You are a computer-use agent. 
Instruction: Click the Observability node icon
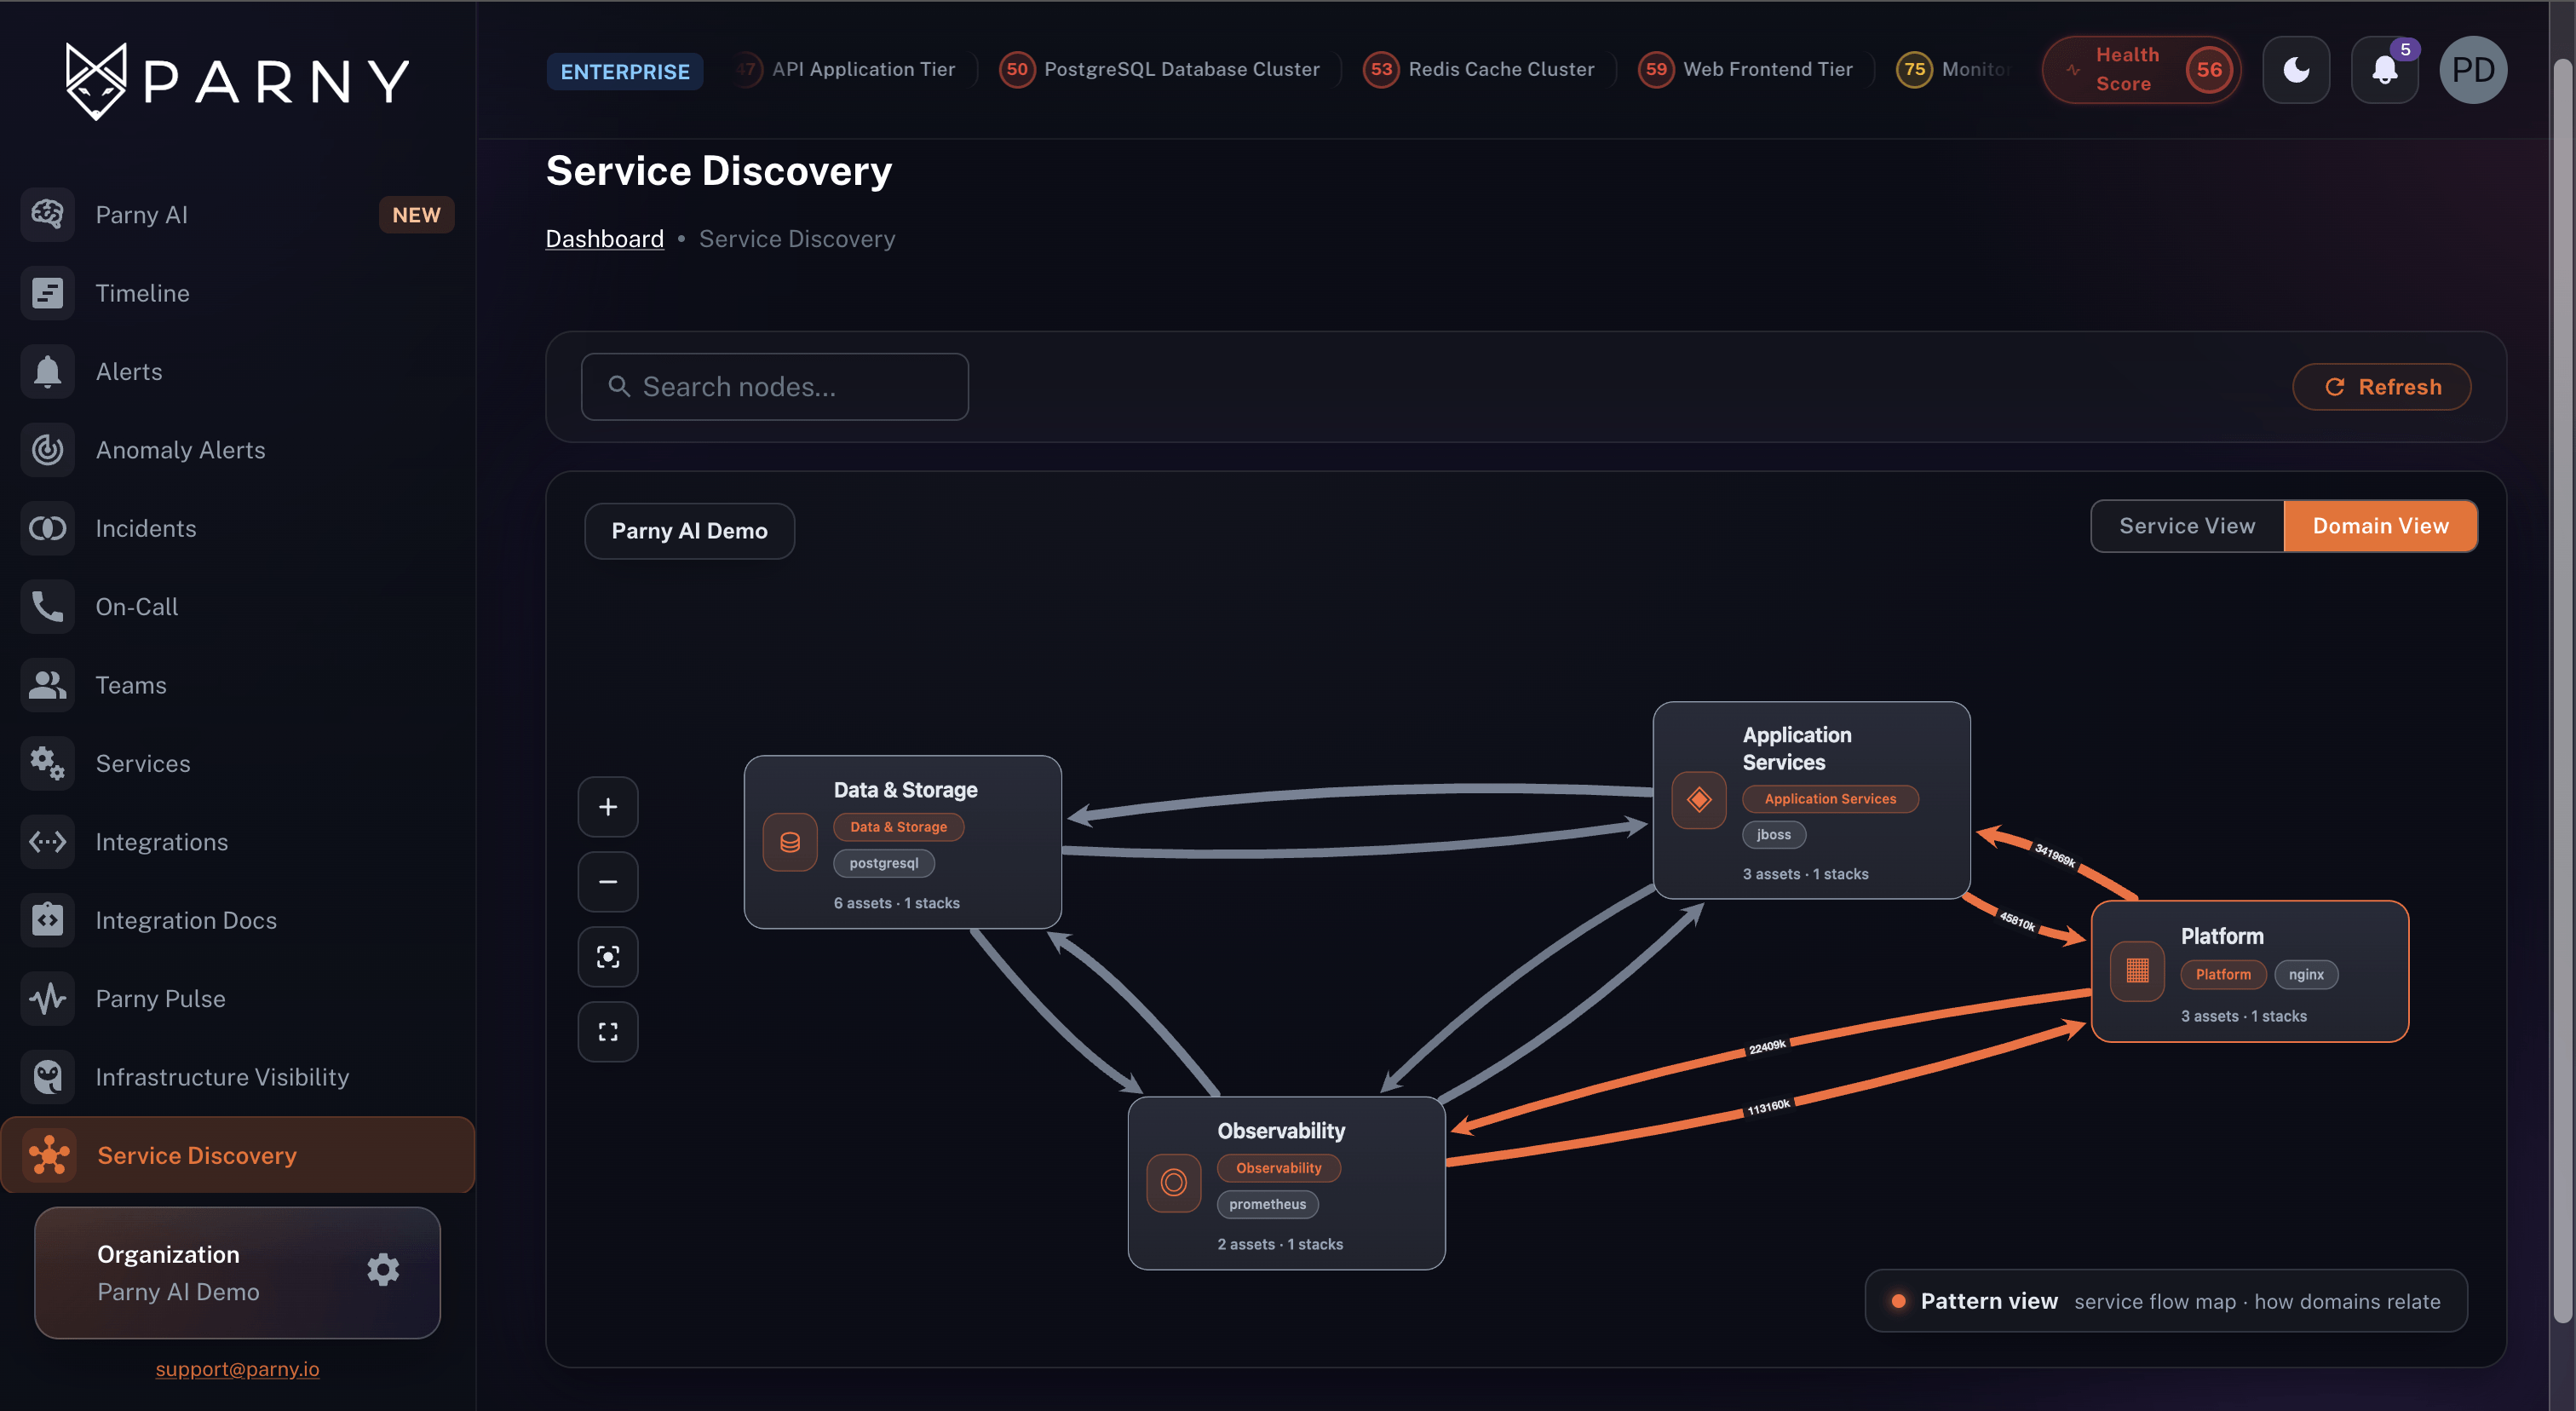coord(1174,1183)
